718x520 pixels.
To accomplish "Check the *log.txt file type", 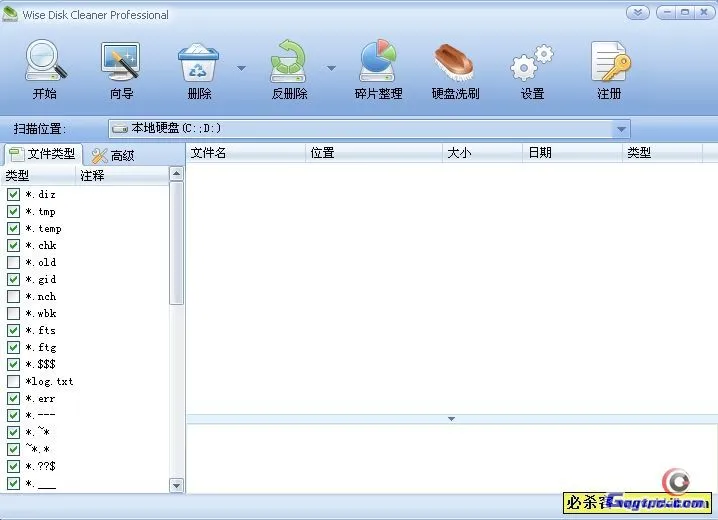I will point(14,382).
